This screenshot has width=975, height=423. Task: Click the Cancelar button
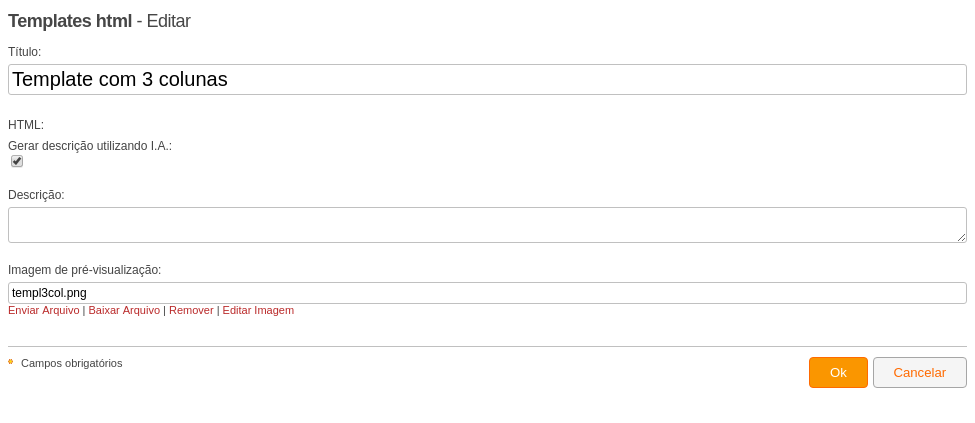920,373
